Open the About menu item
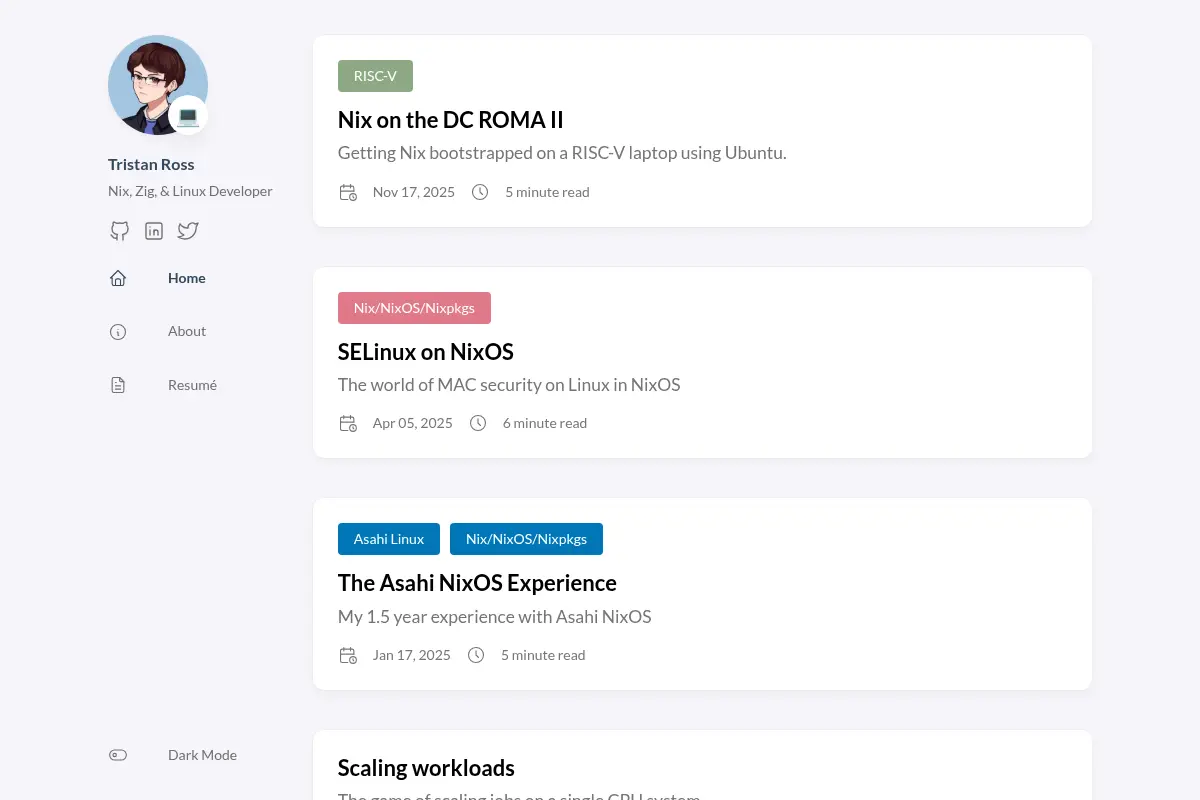Image resolution: width=1200 pixels, height=800 pixels. pos(187,331)
